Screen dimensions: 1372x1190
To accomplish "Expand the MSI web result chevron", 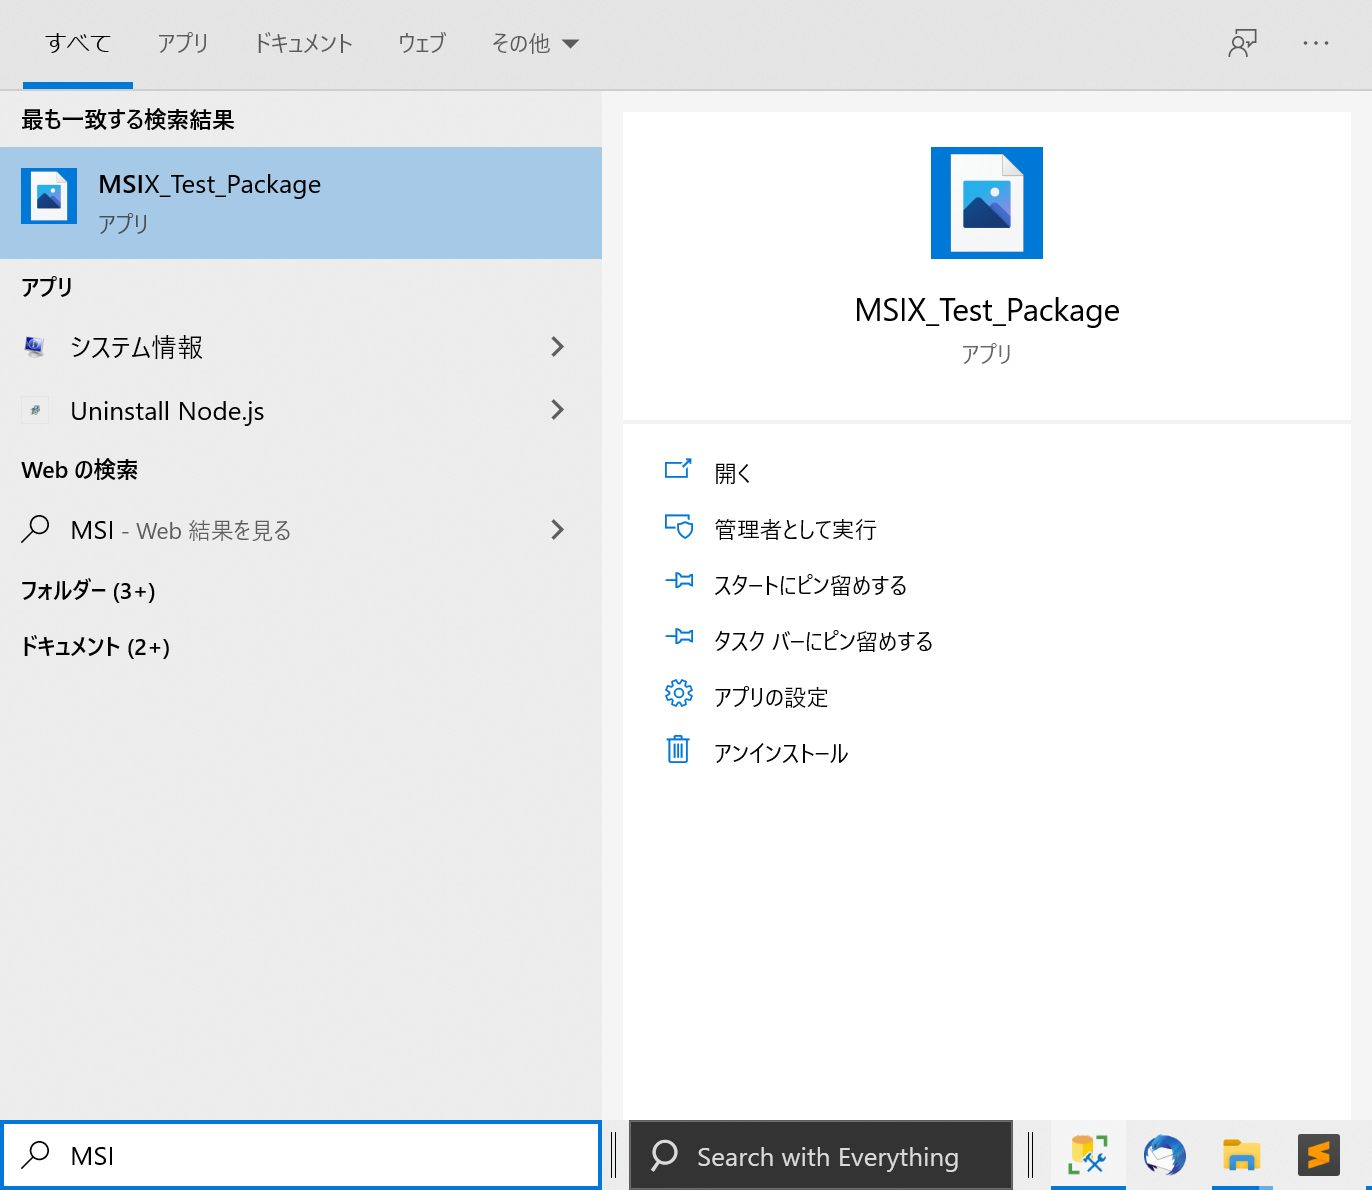I will (x=558, y=530).
